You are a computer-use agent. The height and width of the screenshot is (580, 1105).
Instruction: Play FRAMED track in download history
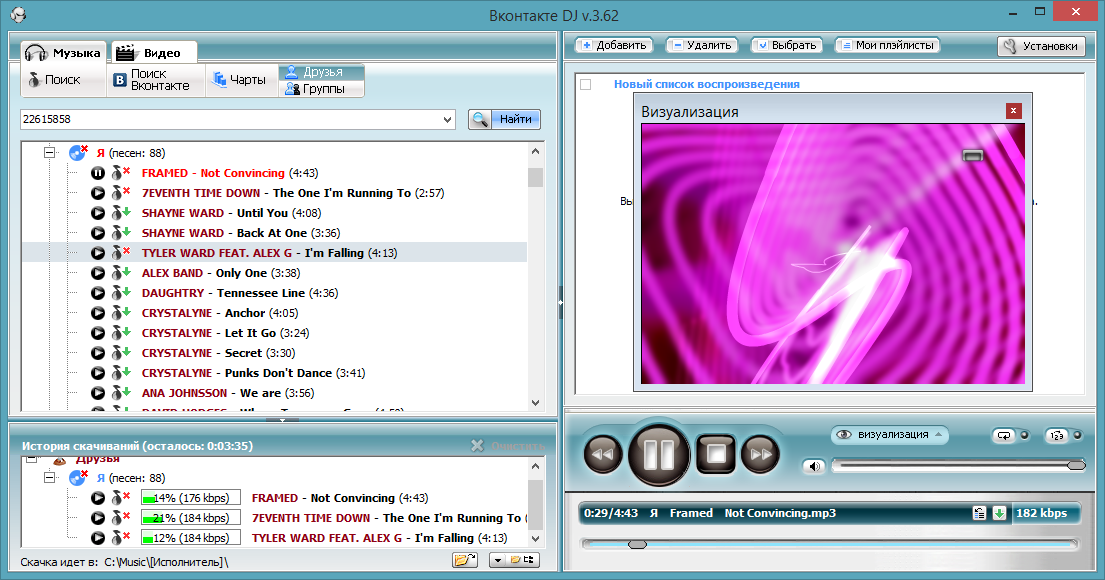pyautogui.click(x=98, y=498)
